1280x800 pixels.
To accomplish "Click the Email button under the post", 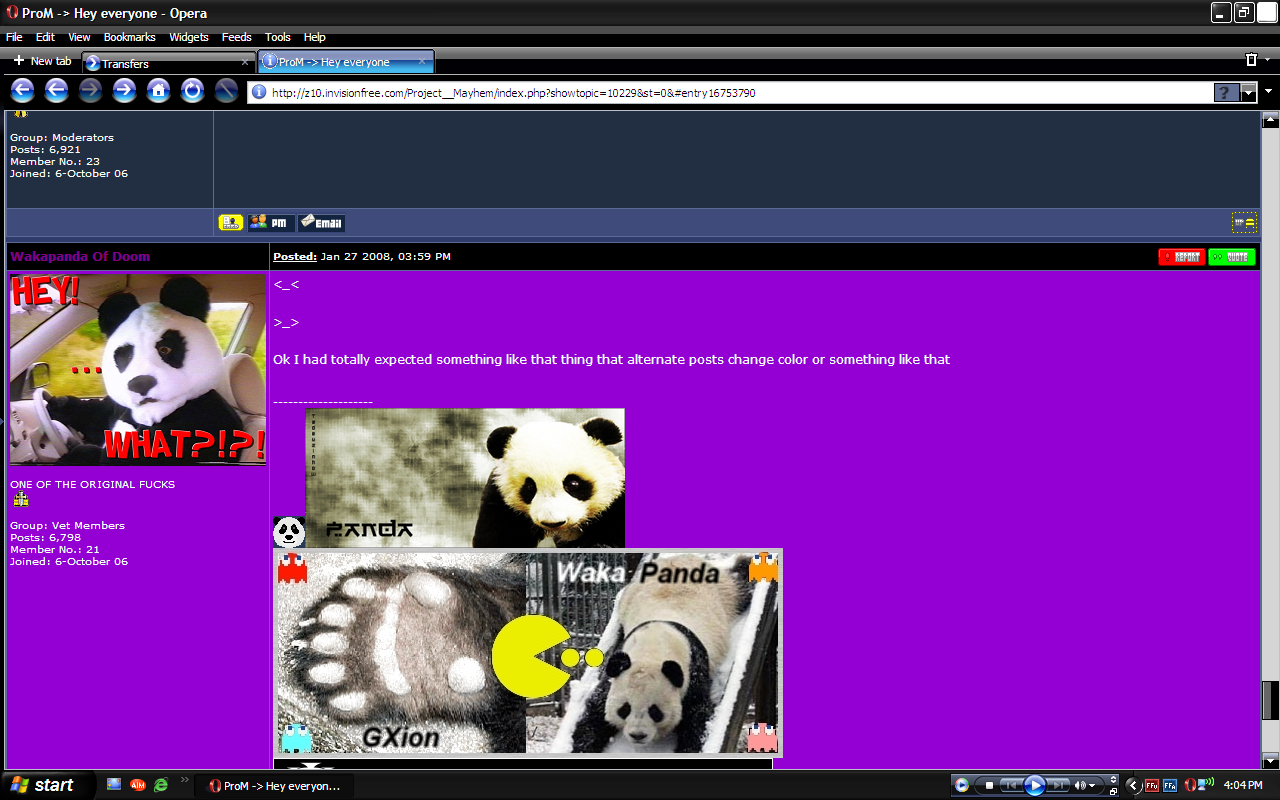I will point(321,223).
